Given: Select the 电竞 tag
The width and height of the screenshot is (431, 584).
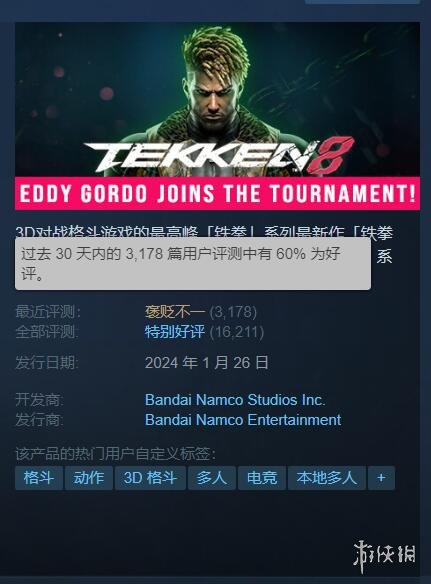Looking at the screenshot, I should pos(262,477).
